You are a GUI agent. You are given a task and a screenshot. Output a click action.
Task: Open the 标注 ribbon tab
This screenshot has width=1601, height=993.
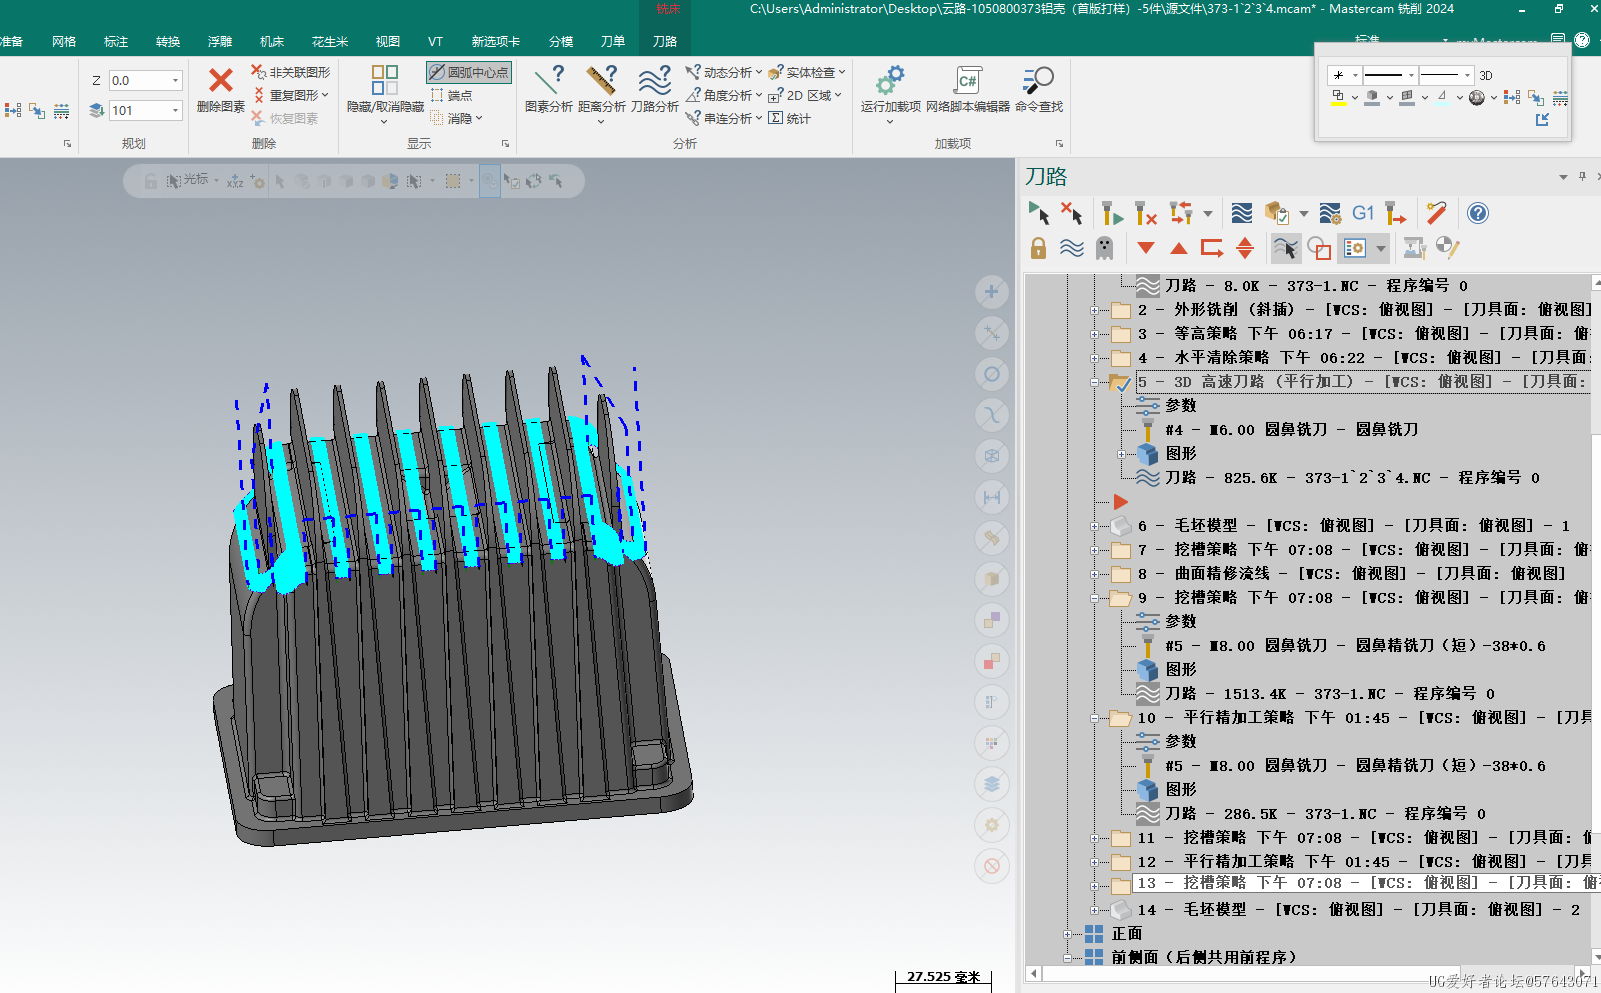click(x=116, y=41)
